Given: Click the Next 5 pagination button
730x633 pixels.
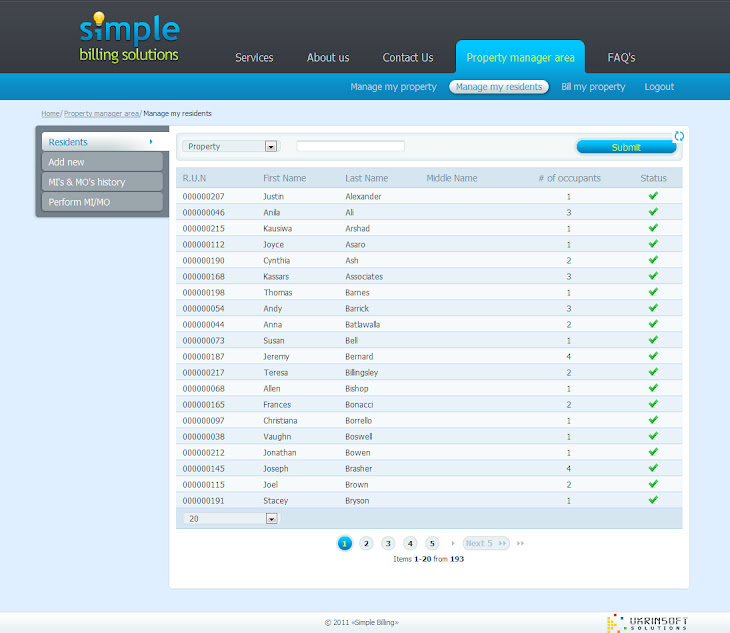Looking at the screenshot, I should pos(486,543).
